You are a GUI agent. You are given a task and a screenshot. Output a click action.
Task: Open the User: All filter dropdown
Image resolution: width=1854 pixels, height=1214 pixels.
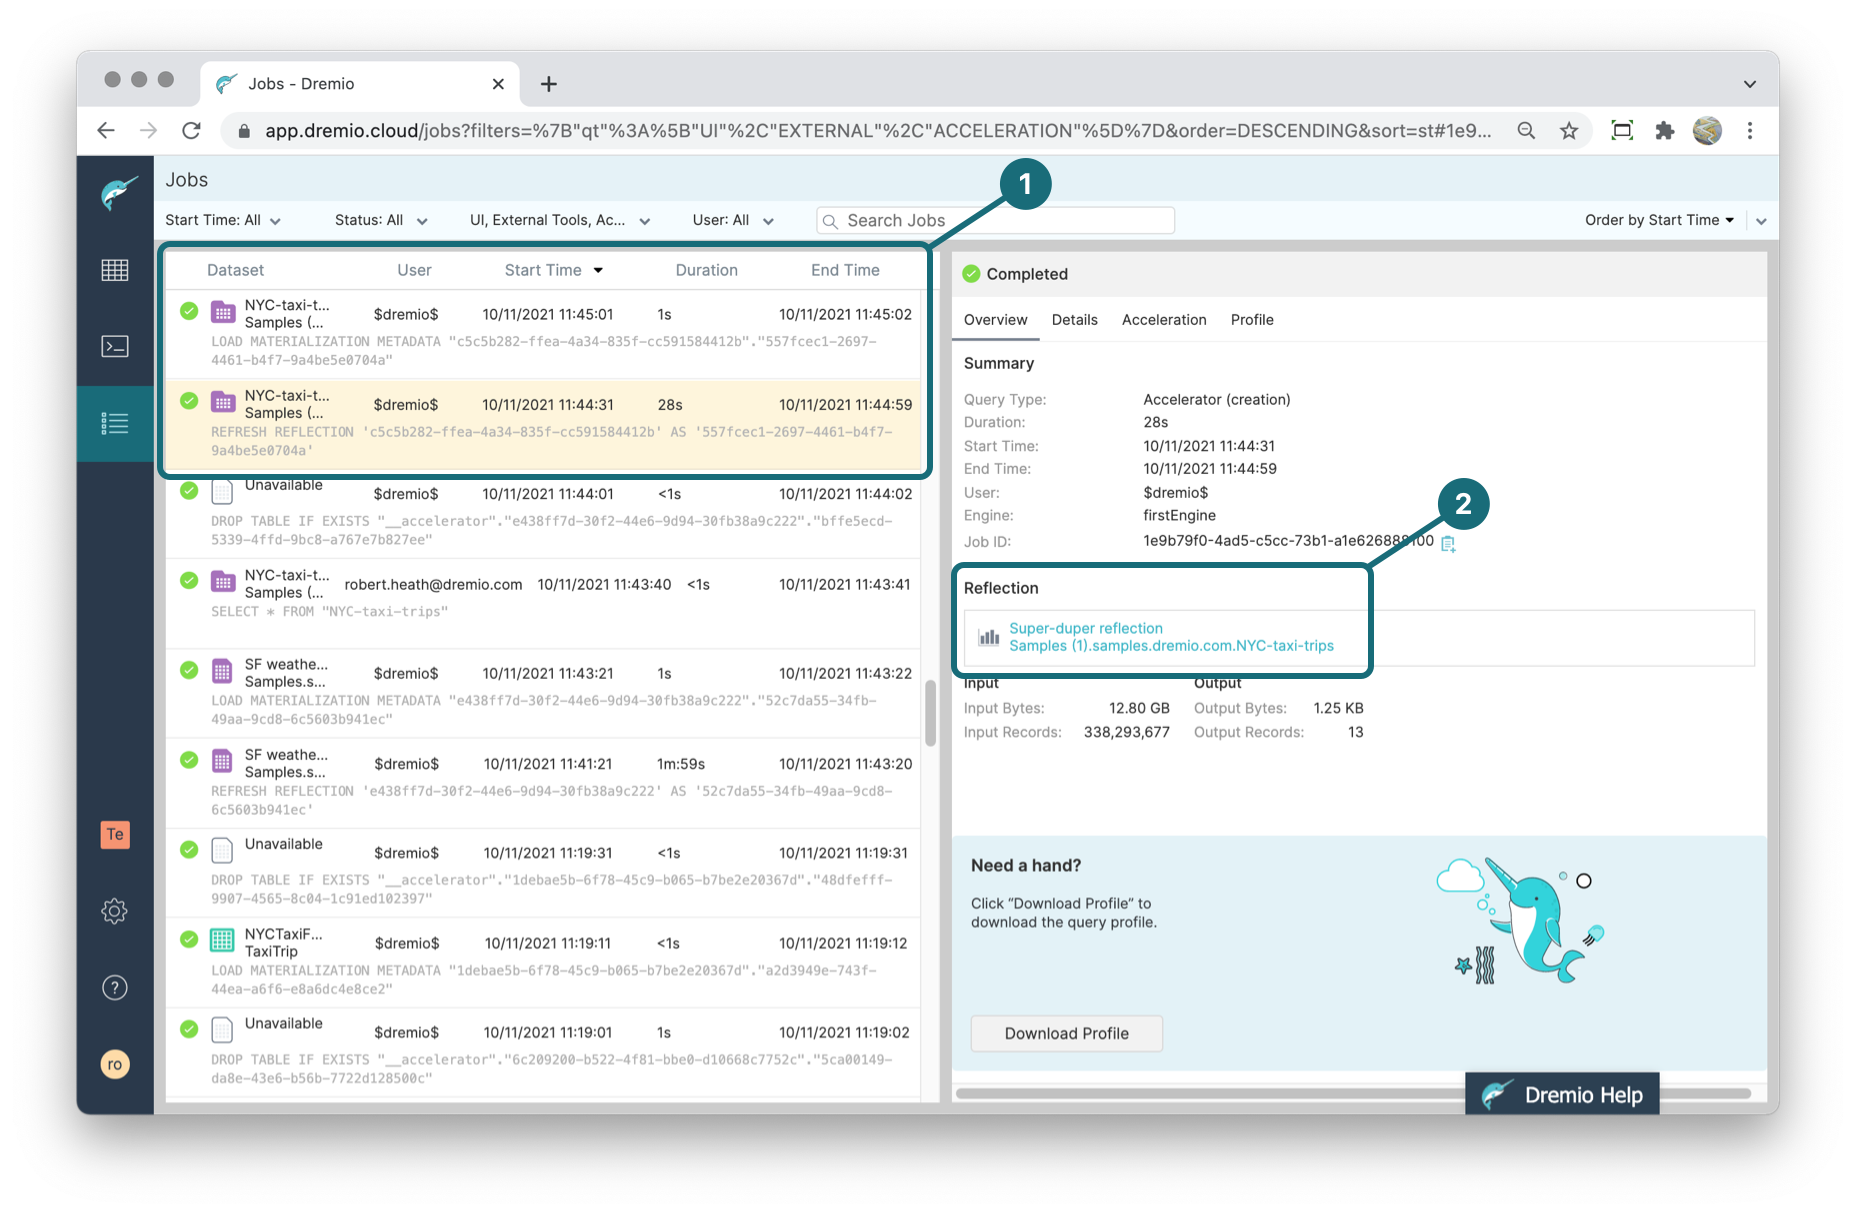pyautogui.click(x=732, y=221)
